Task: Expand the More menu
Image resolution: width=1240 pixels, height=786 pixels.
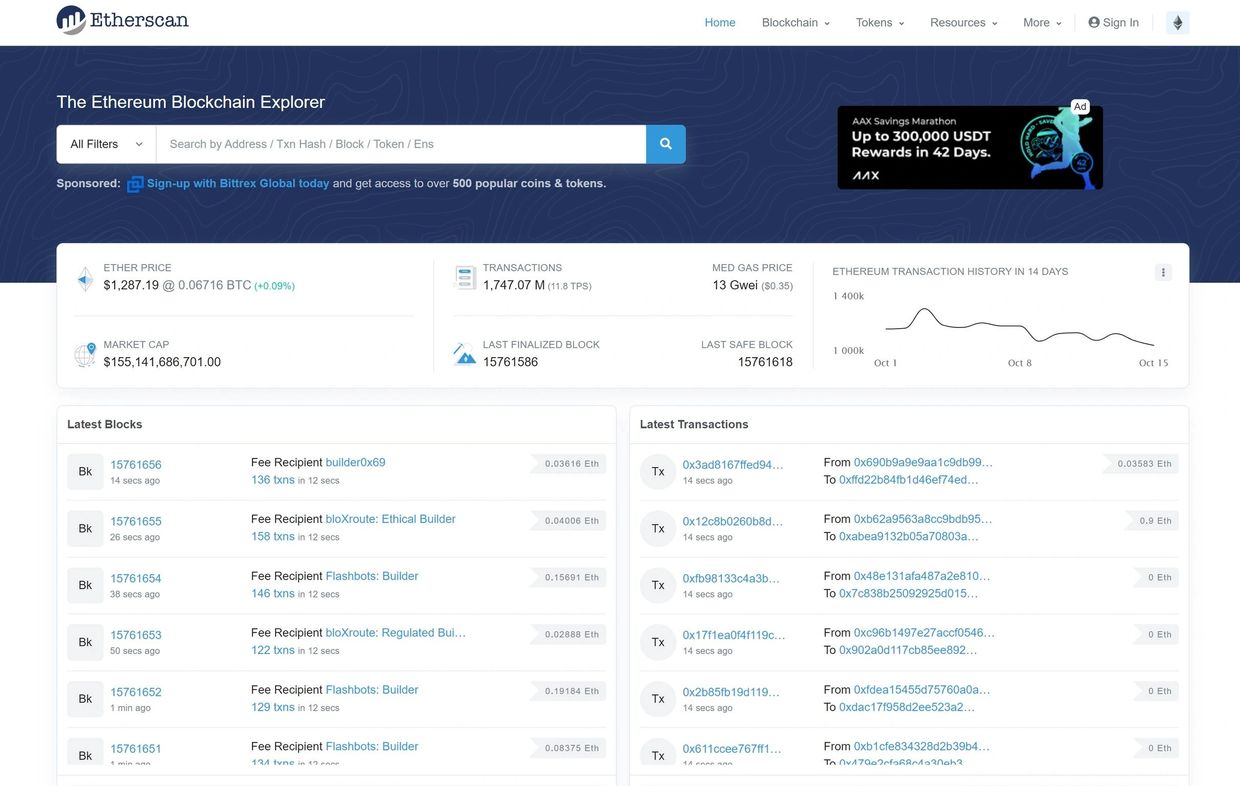Action: (1042, 22)
